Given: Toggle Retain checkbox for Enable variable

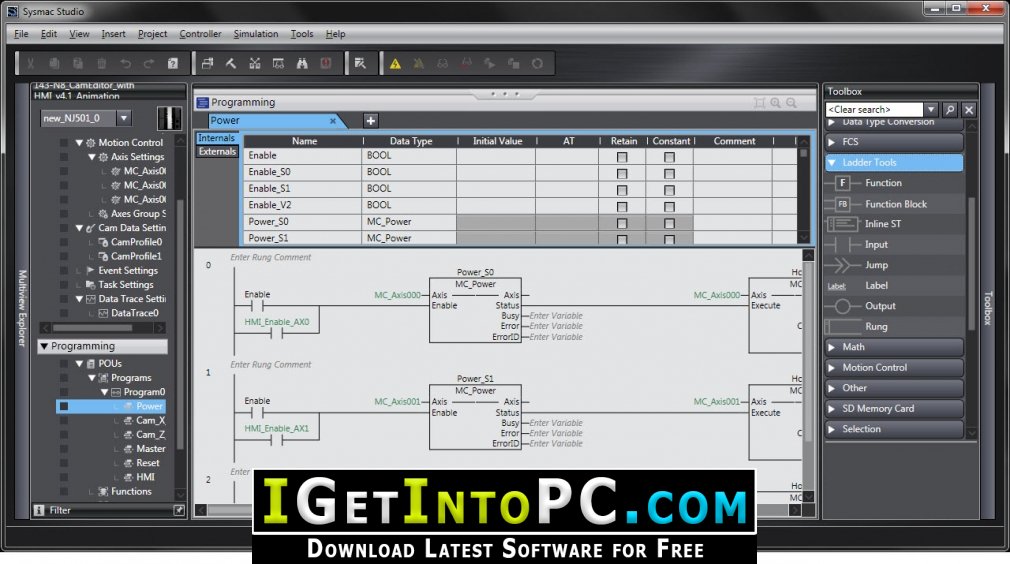Looking at the screenshot, I should (622, 156).
